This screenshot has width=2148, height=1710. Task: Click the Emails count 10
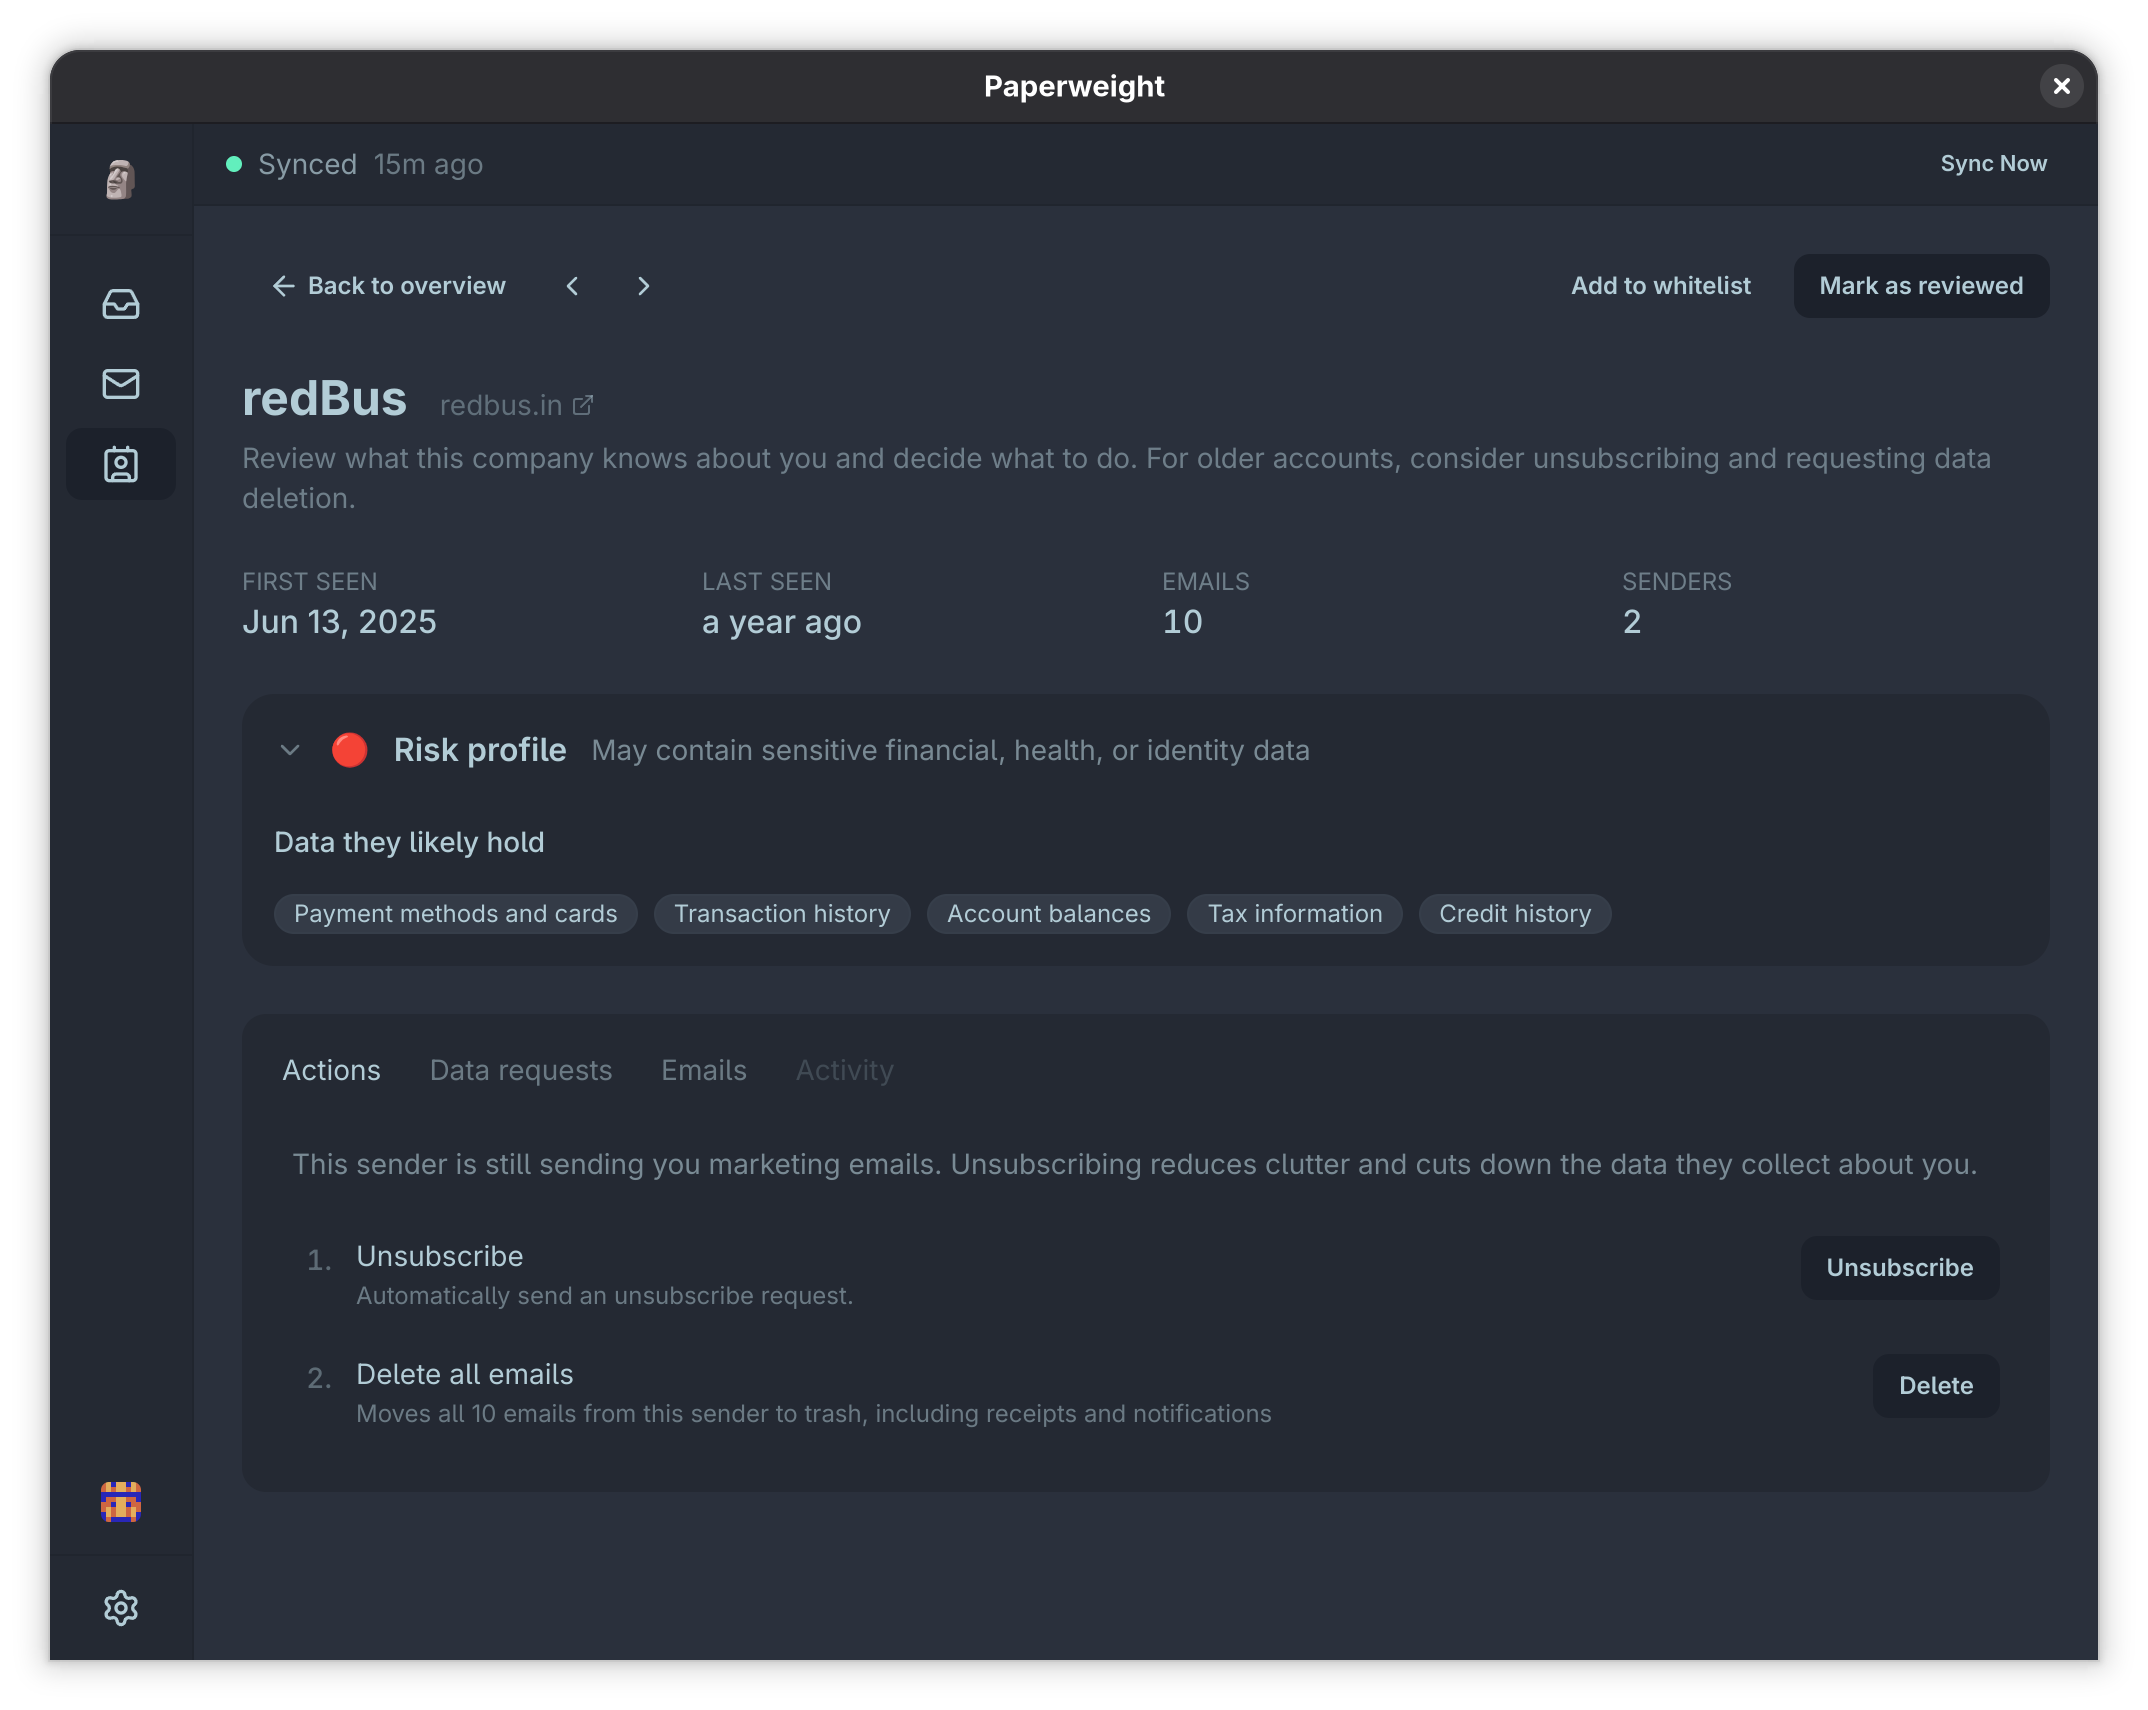tap(1182, 622)
